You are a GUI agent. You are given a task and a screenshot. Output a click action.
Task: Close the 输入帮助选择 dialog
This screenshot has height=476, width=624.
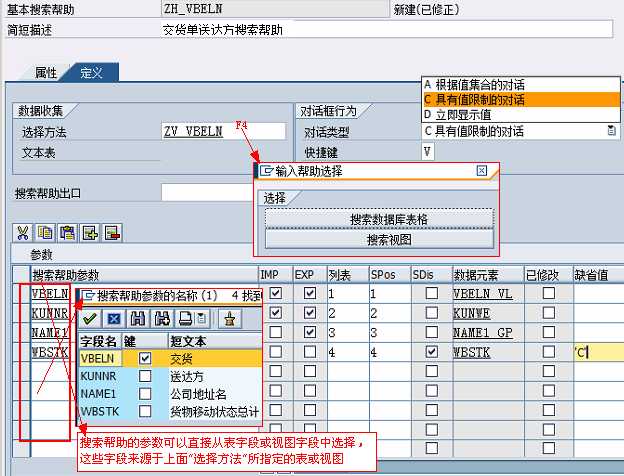482,171
